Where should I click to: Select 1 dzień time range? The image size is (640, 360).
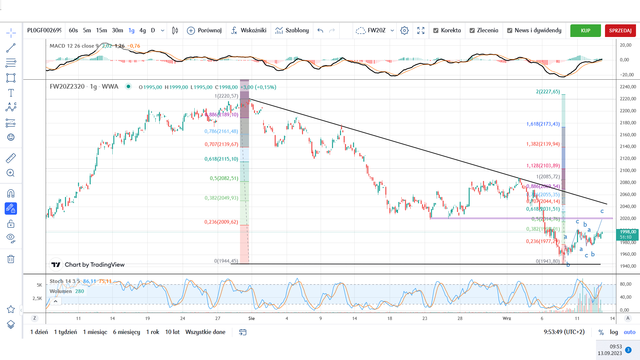click(x=39, y=332)
